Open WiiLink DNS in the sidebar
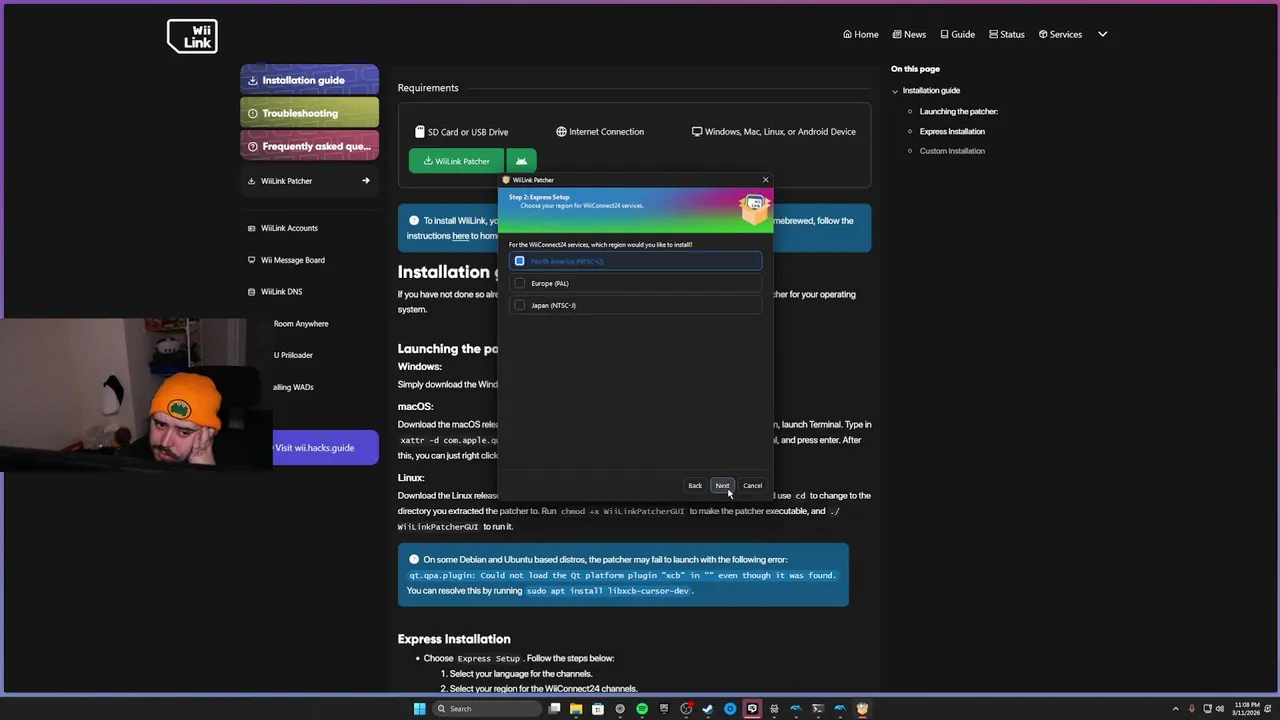 pyautogui.click(x=281, y=292)
